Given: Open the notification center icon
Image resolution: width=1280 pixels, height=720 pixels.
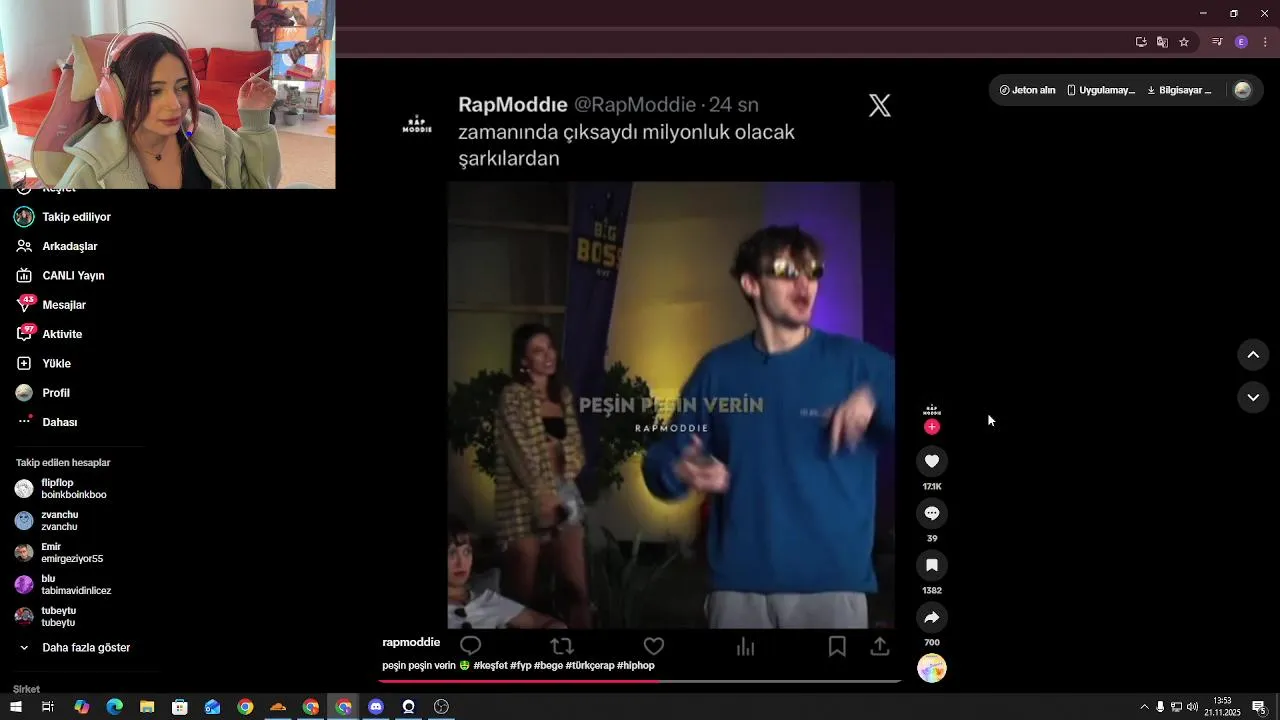Looking at the screenshot, I should pos(1259,707).
